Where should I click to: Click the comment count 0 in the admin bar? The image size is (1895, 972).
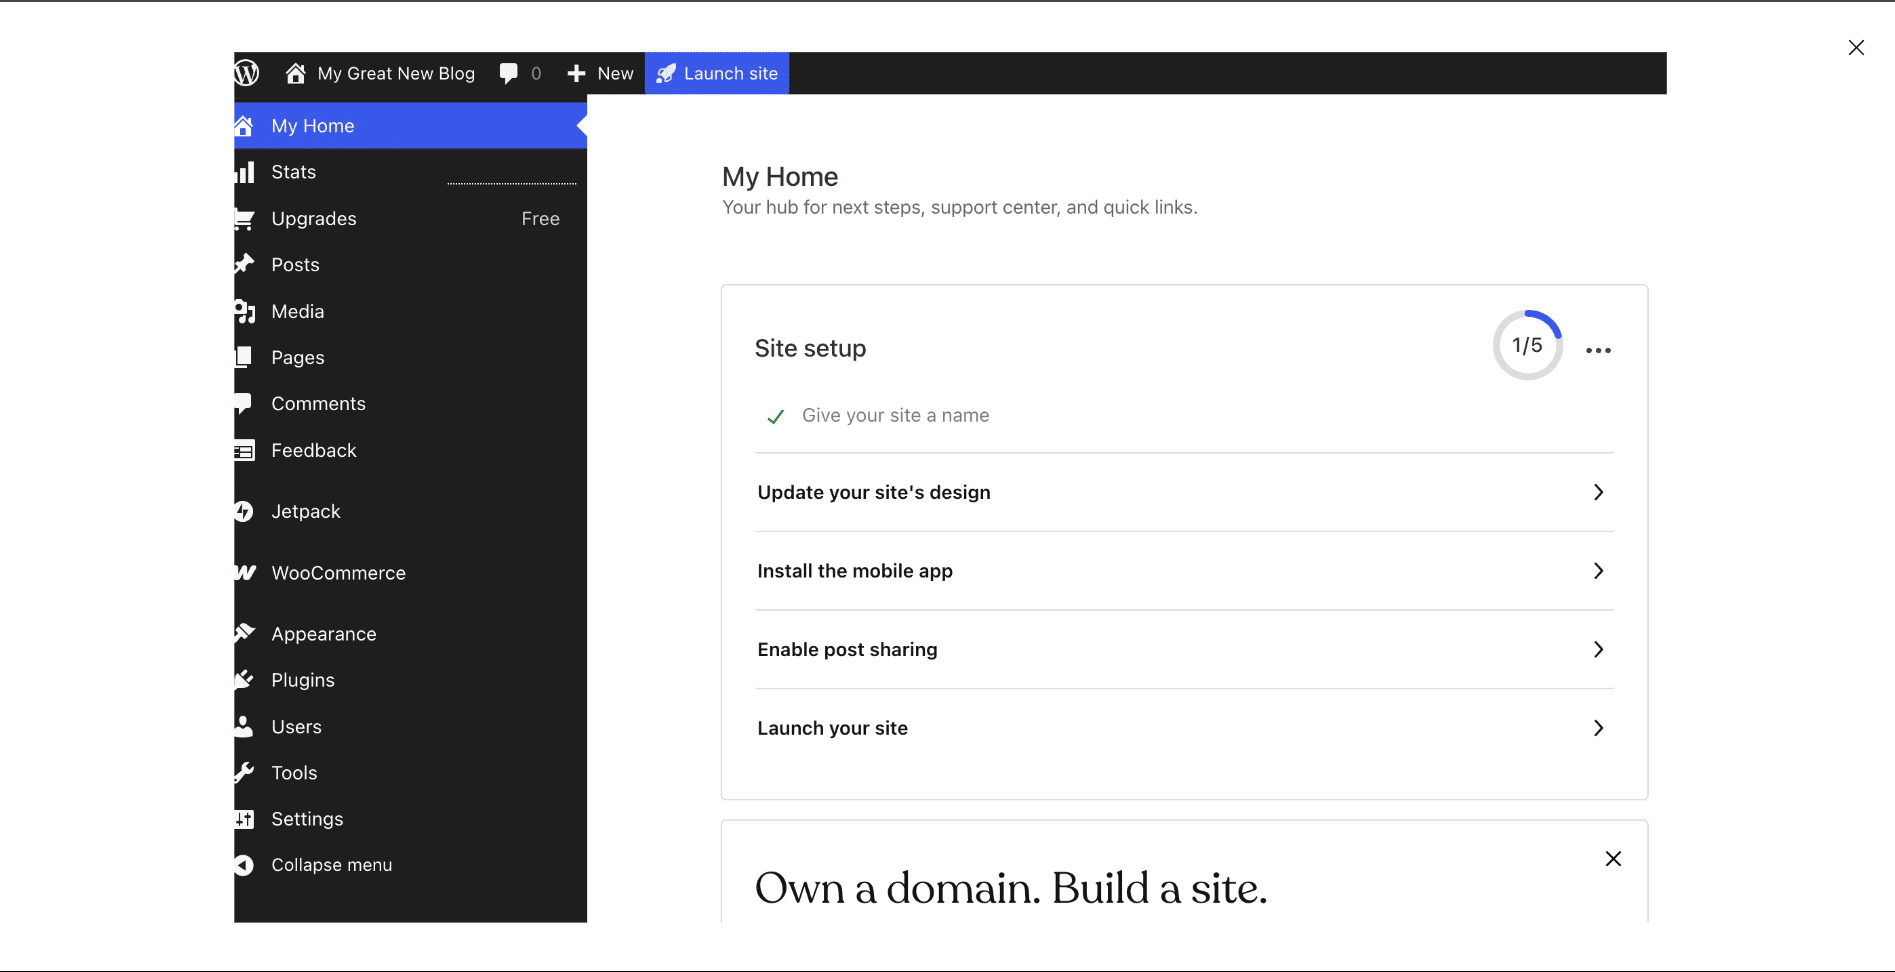536,73
